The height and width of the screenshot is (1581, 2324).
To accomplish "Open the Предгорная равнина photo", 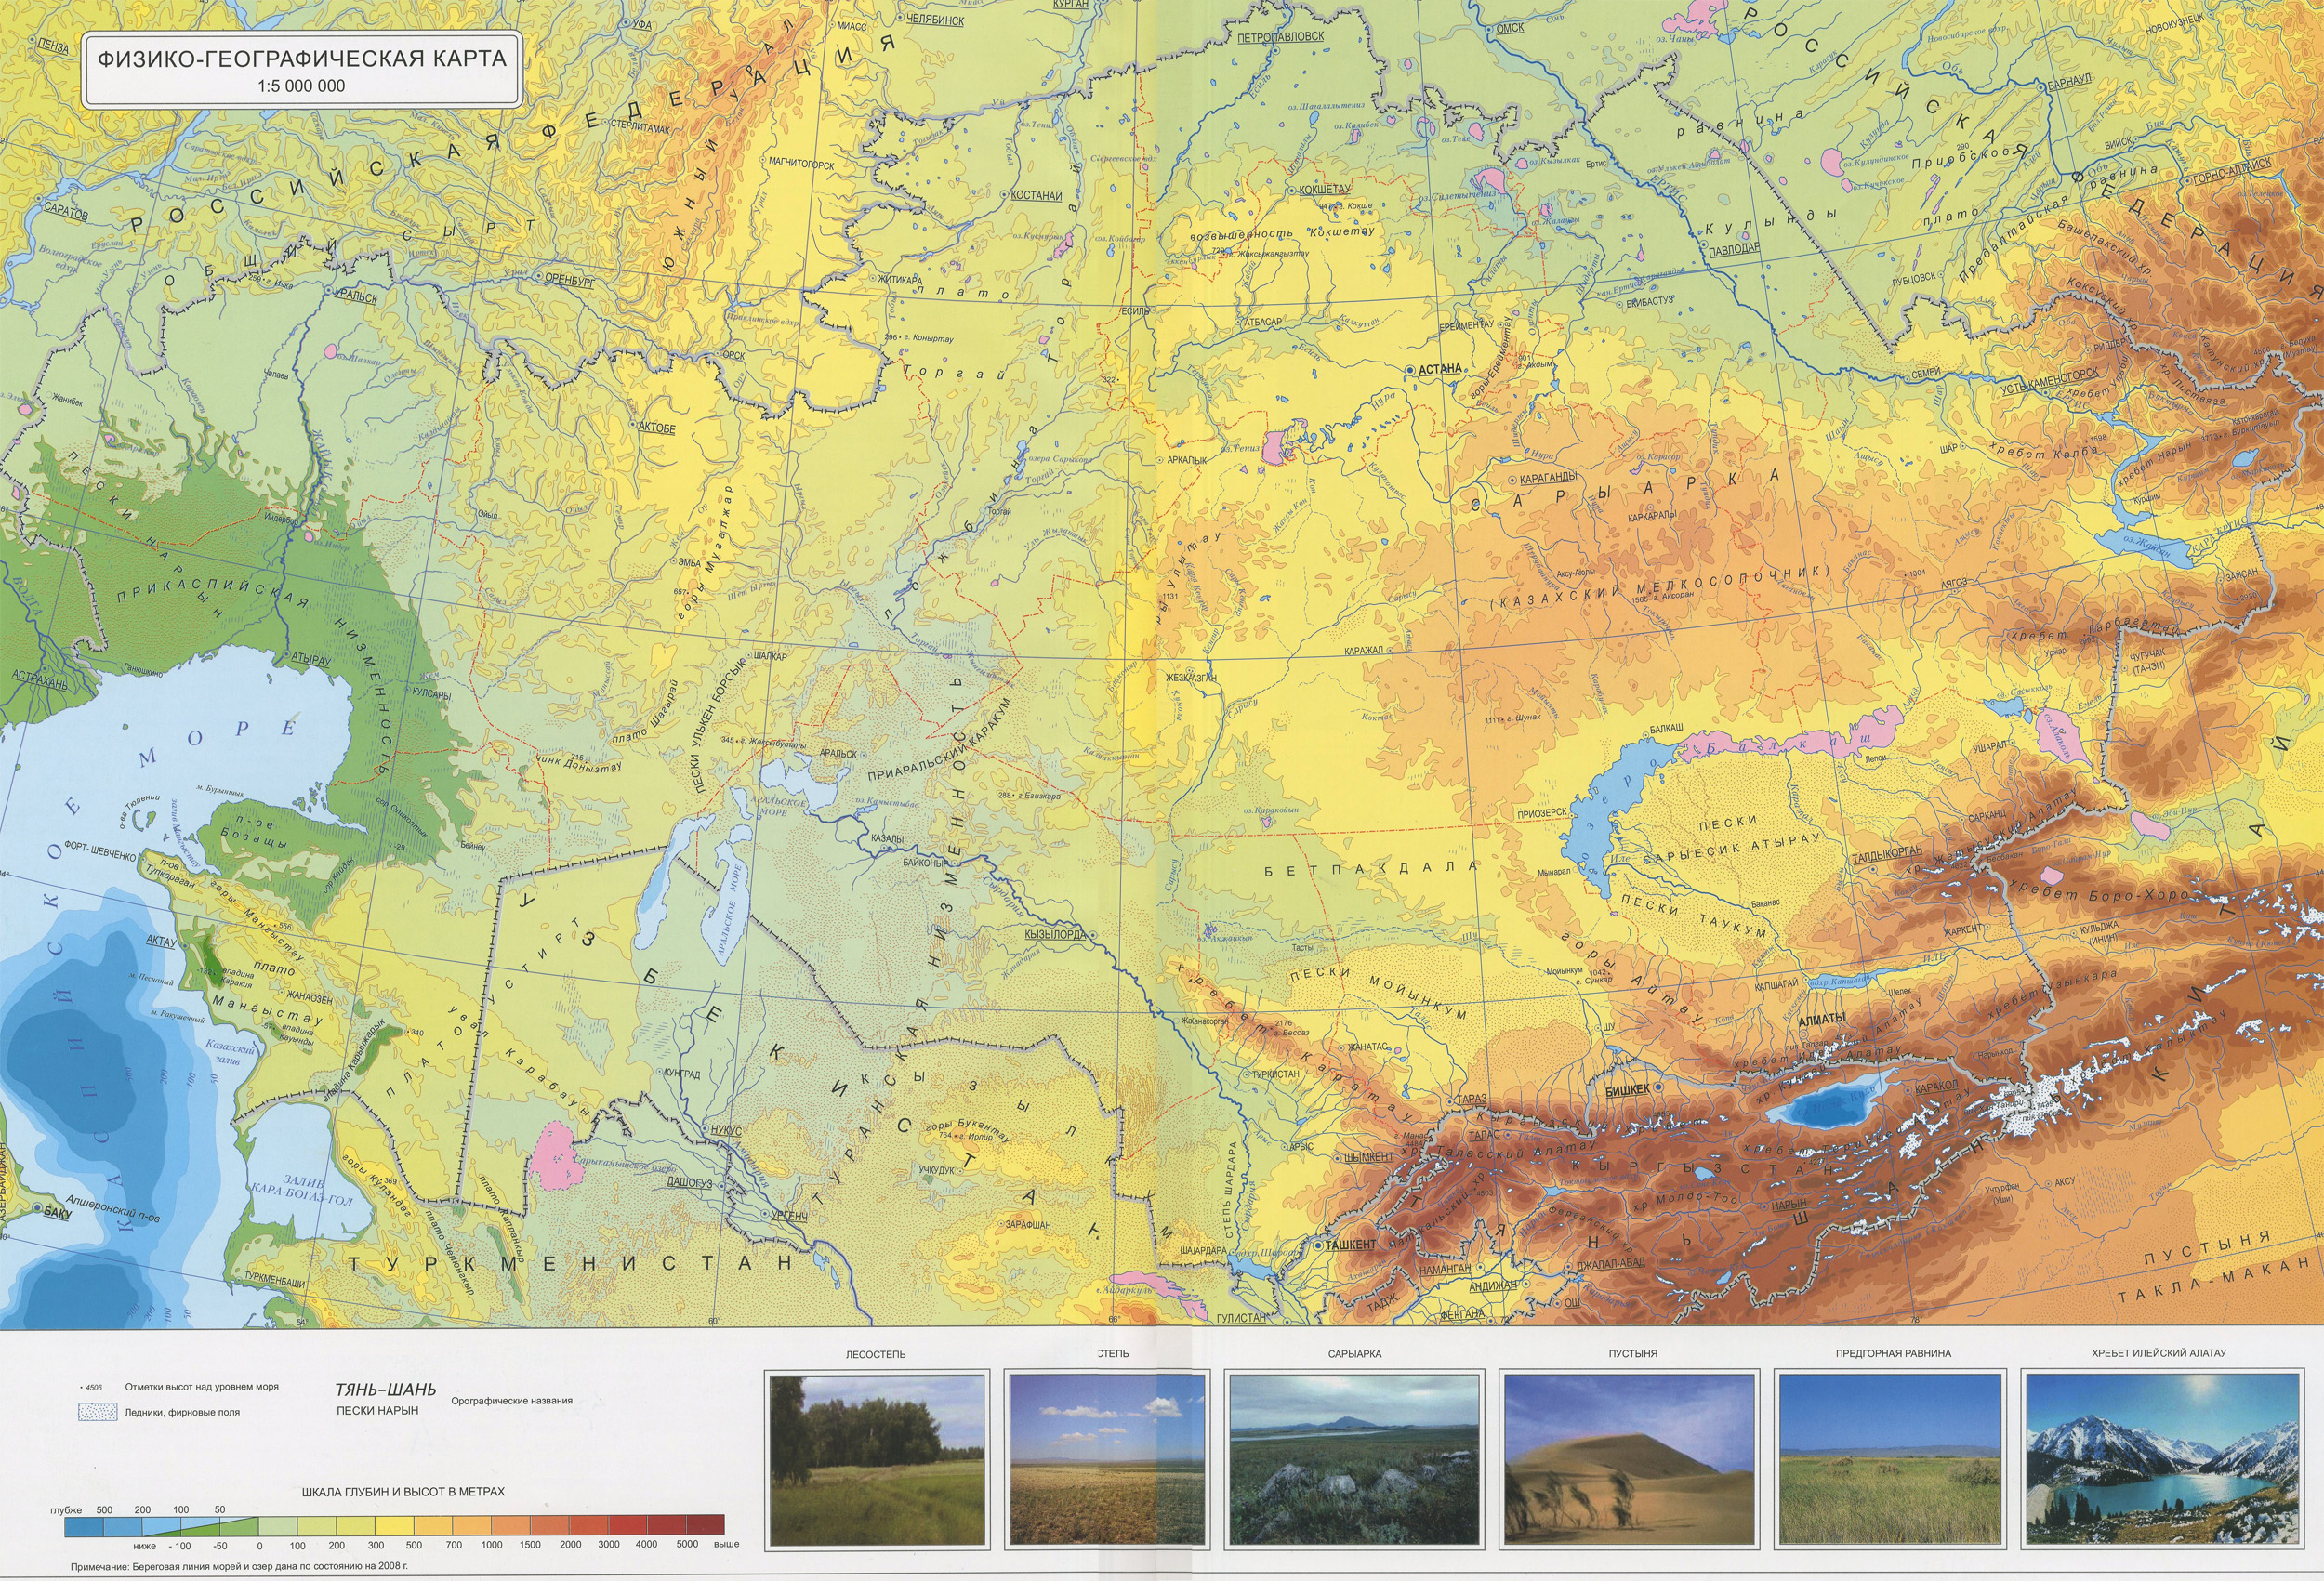I will pos(1892,1459).
